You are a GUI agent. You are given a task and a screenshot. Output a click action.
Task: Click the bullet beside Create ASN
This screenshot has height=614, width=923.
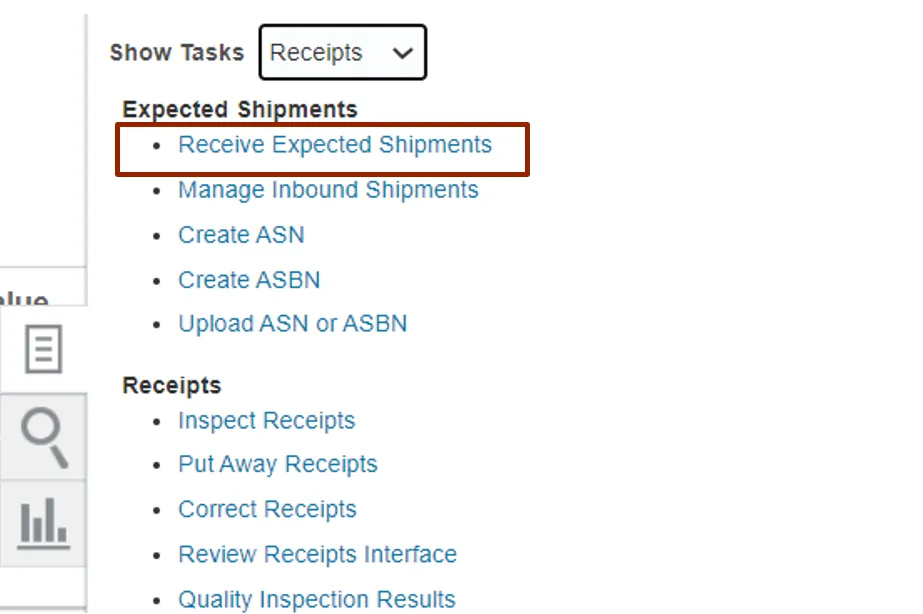point(156,236)
